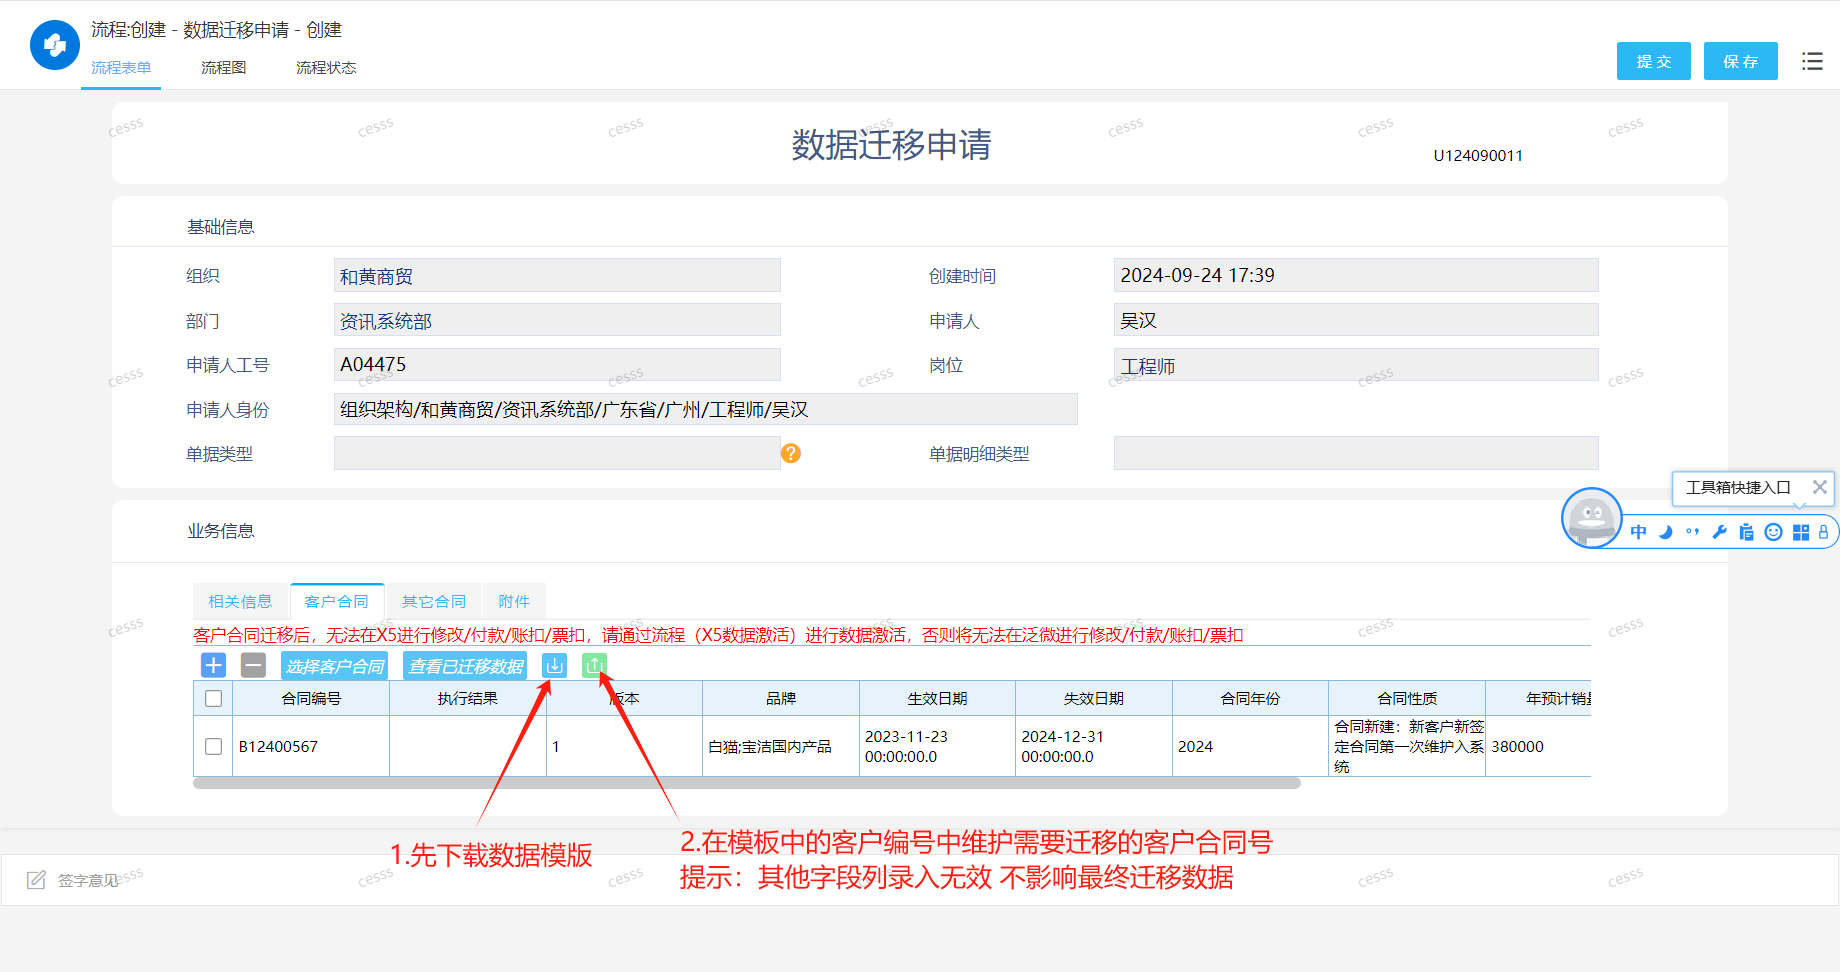Click the green upload import icon
Screen dimensions: 1840x972
(x=594, y=665)
